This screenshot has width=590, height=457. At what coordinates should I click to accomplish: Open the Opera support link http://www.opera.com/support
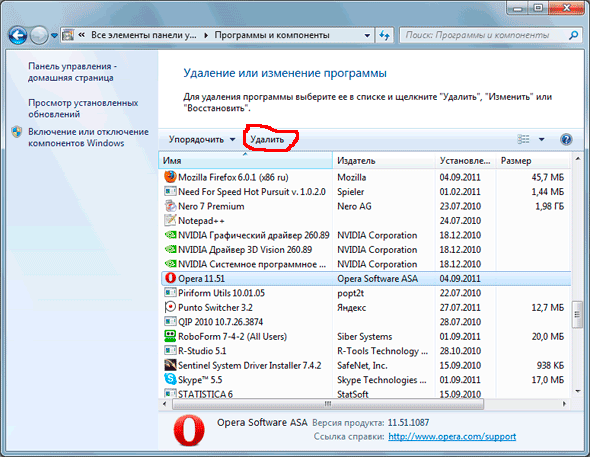click(x=452, y=437)
